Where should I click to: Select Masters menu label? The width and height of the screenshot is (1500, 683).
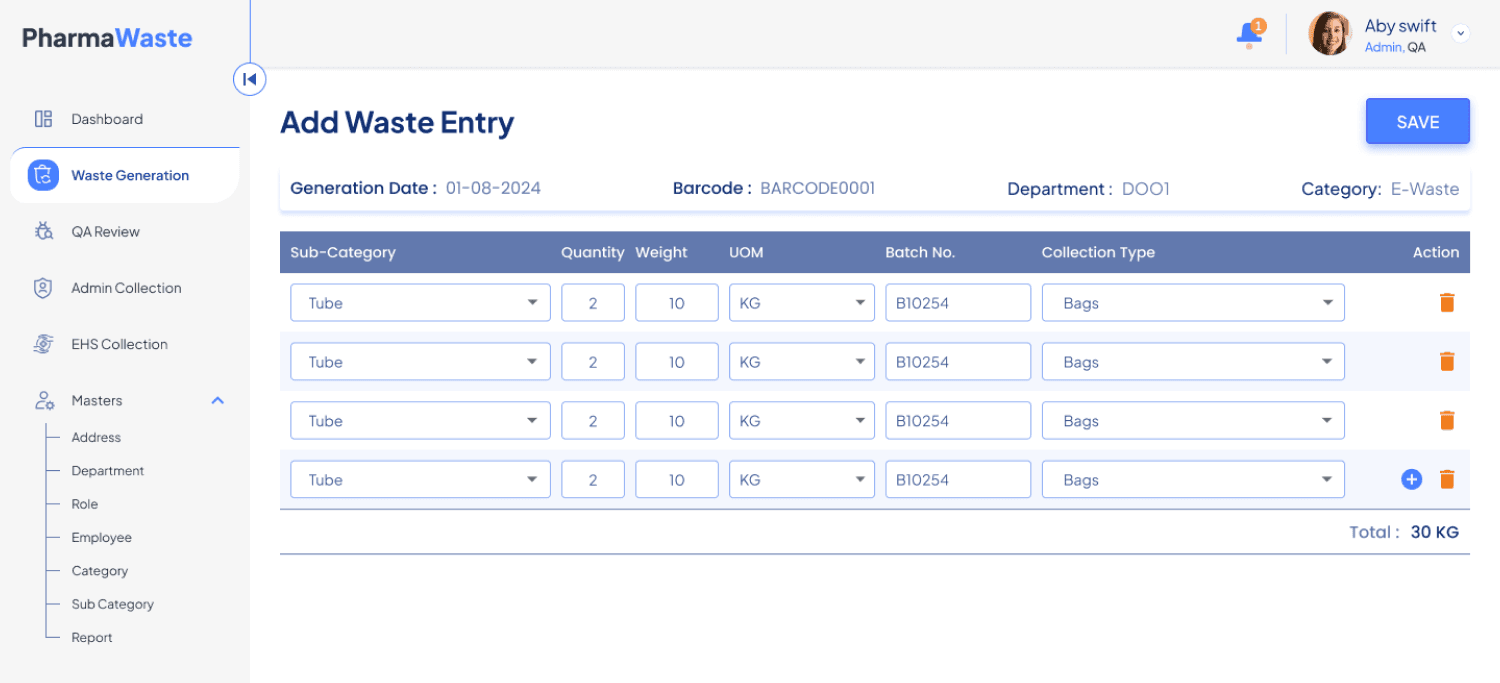point(97,400)
